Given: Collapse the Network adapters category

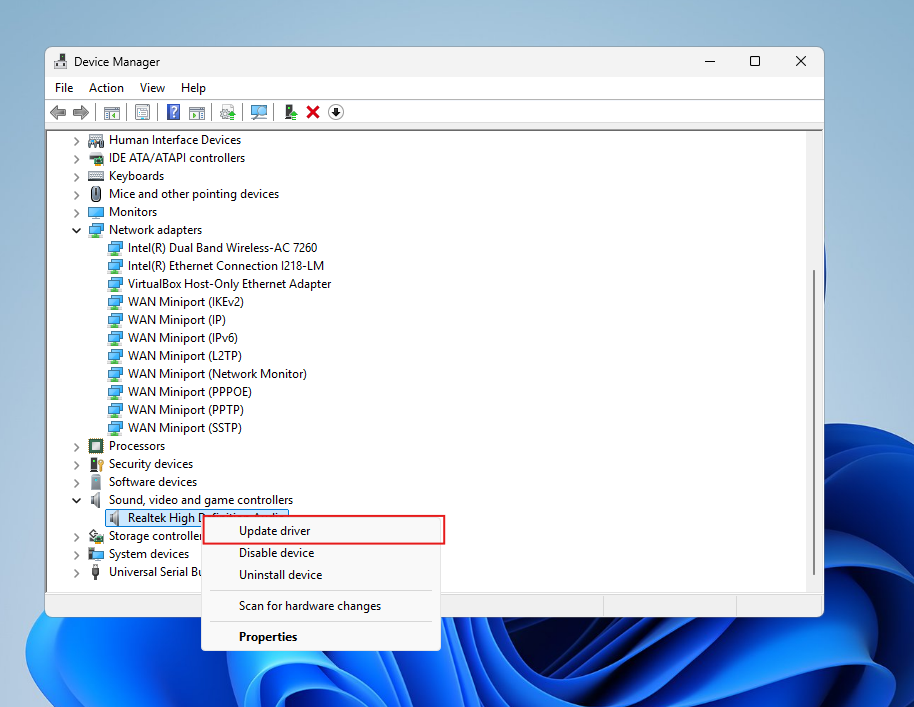Looking at the screenshot, I should coord(77,230).
